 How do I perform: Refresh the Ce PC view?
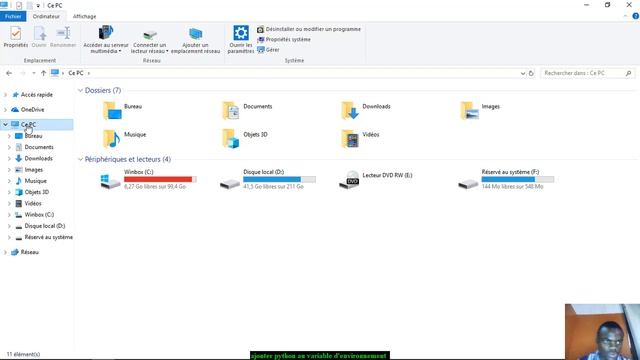click(x=531, y=73)
